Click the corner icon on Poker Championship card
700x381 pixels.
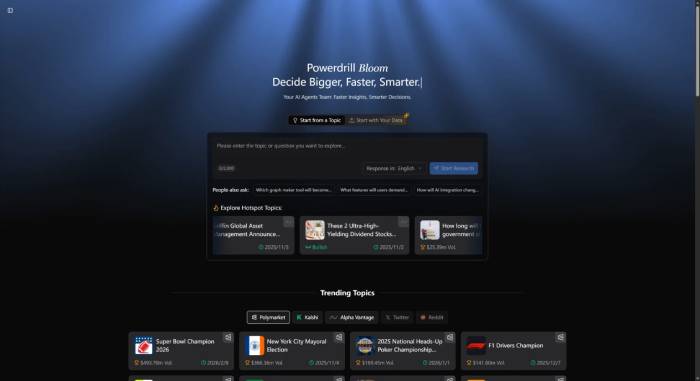click(450, 337)
